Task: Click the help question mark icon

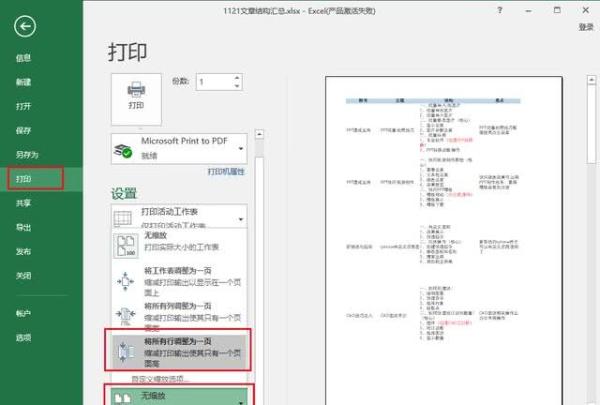Action: click(499, 10)
